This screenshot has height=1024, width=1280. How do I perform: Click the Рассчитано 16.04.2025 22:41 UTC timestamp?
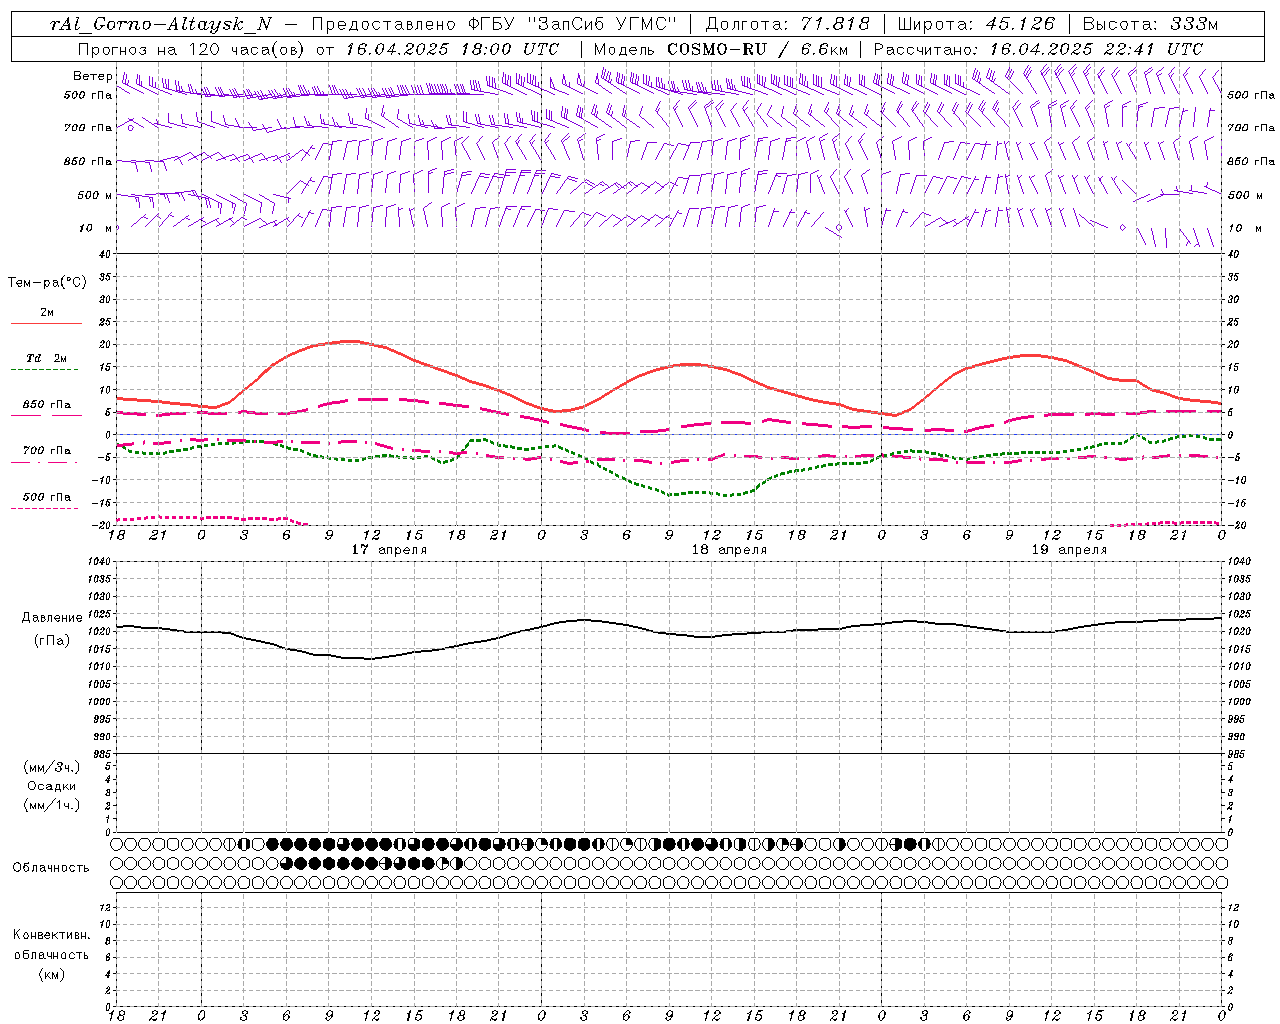[x=1038, y=49]
